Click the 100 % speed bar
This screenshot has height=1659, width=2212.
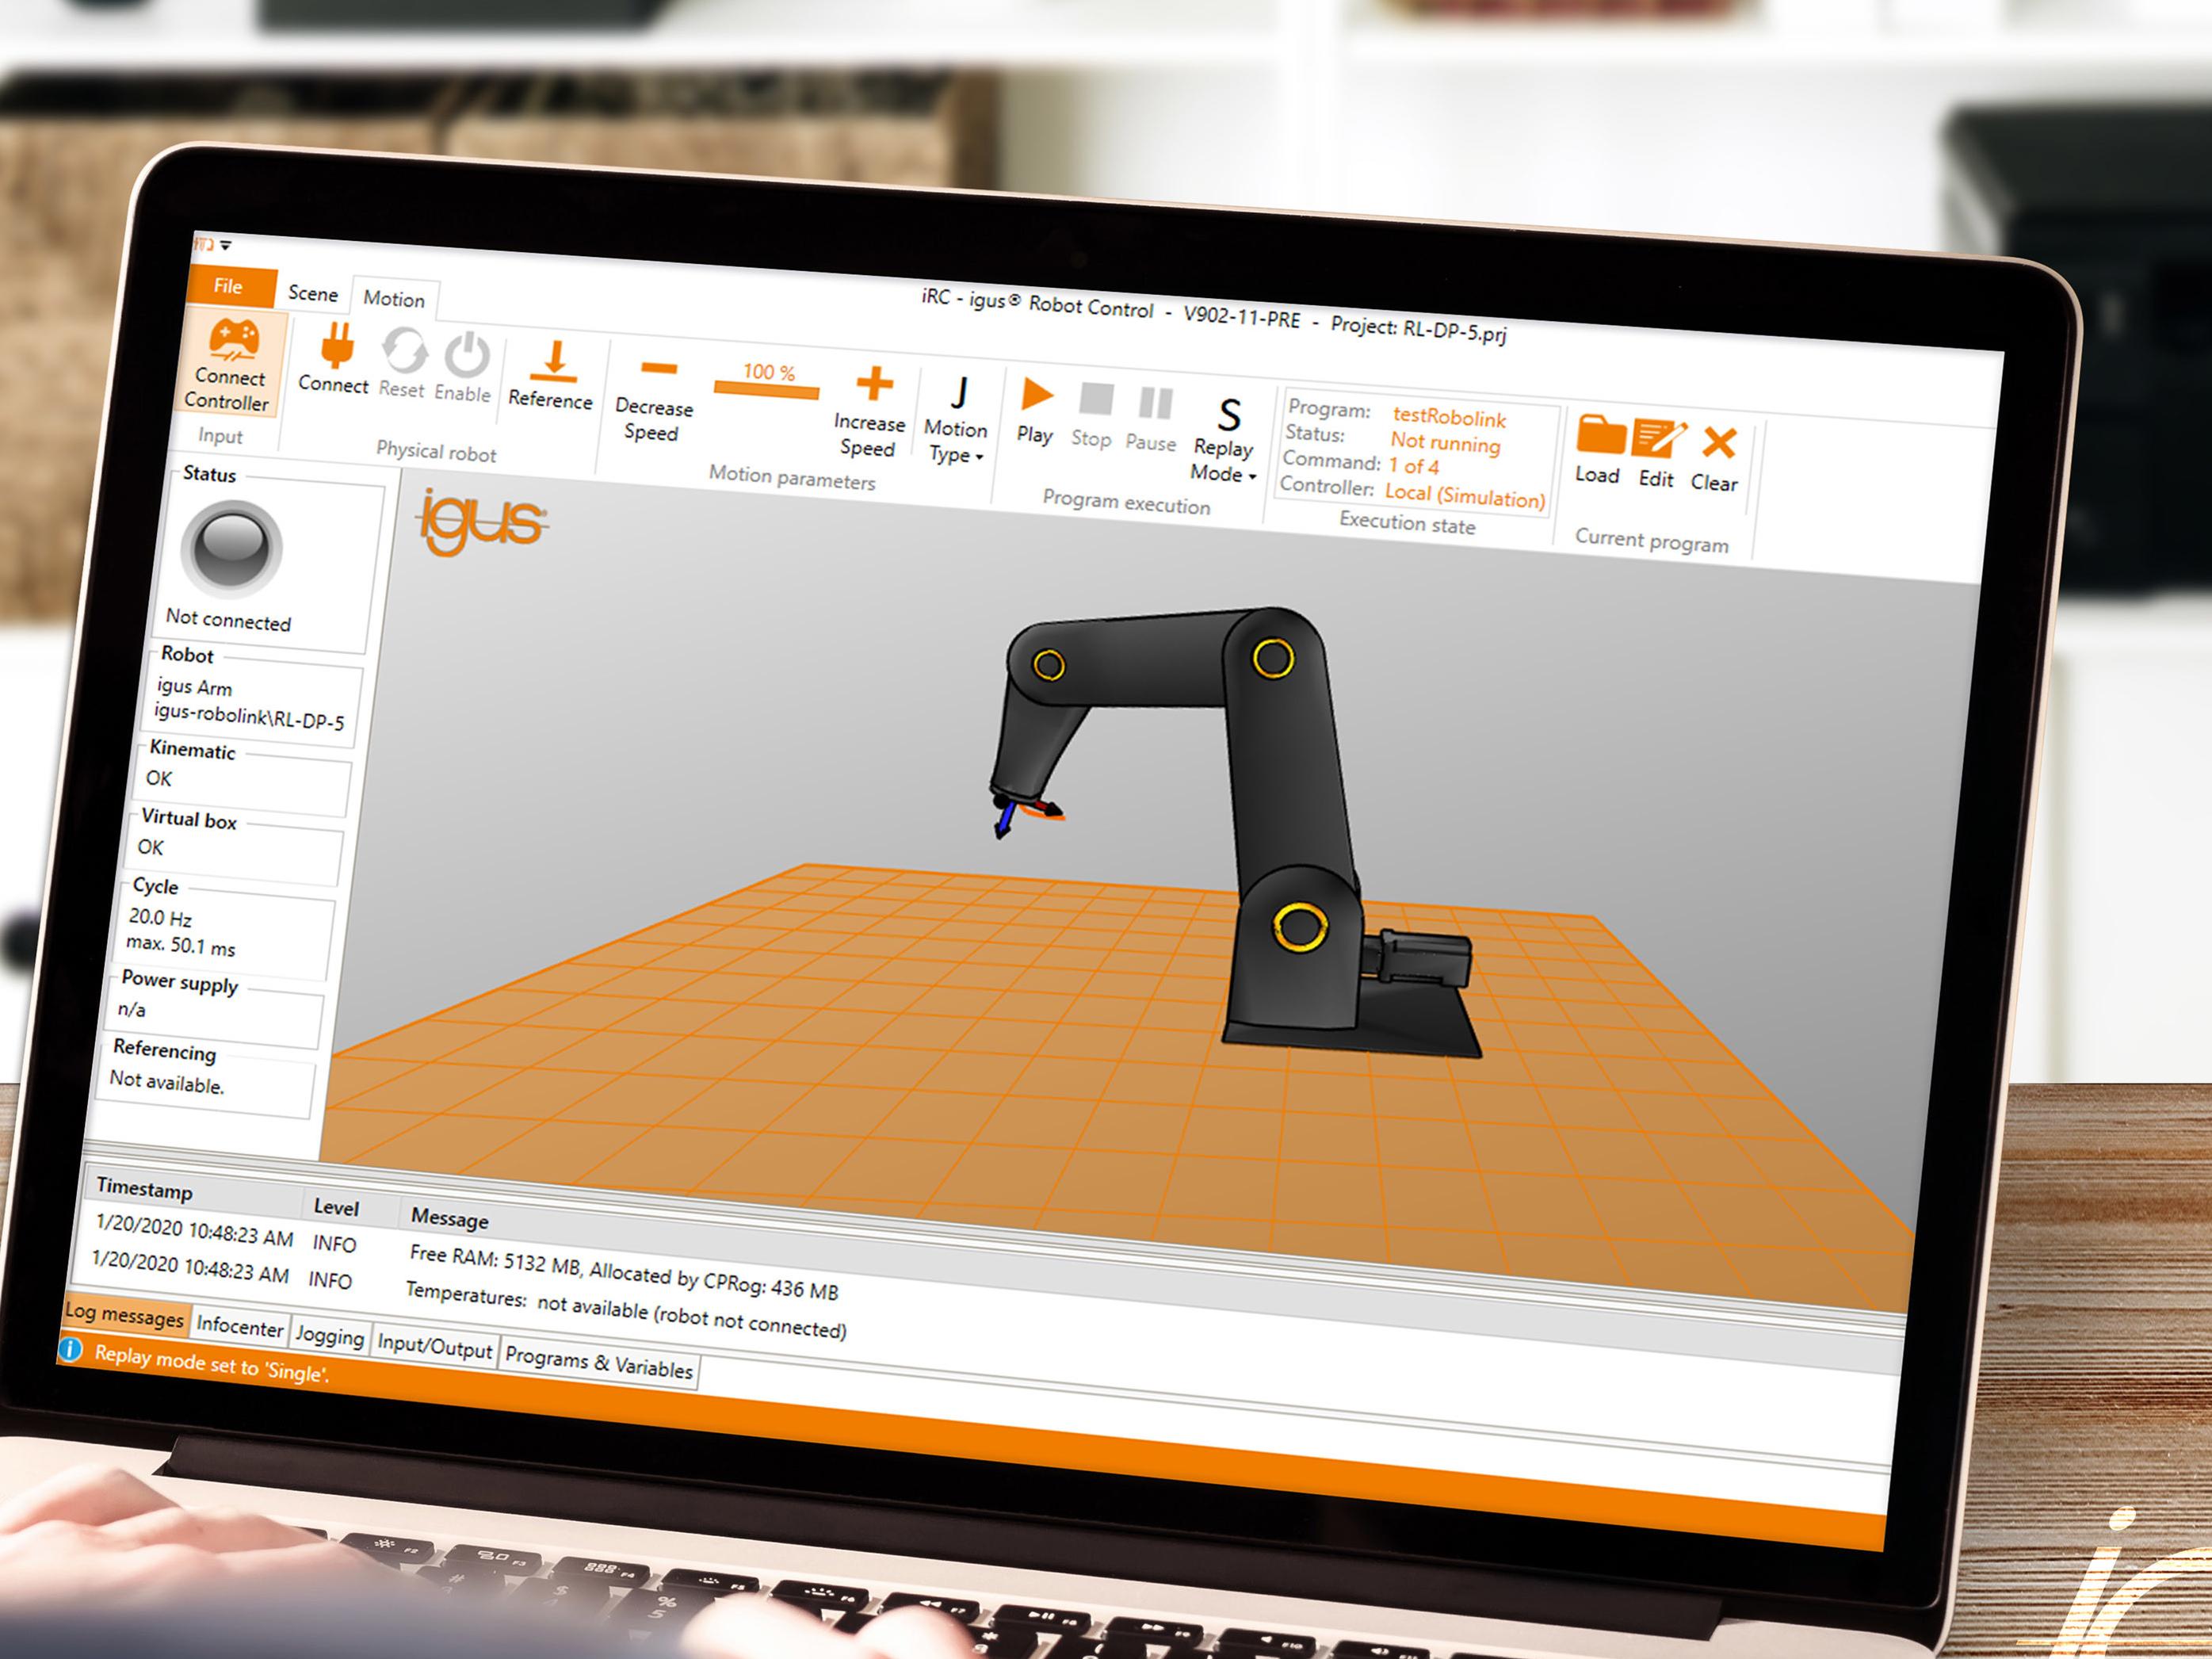(767, 390)
